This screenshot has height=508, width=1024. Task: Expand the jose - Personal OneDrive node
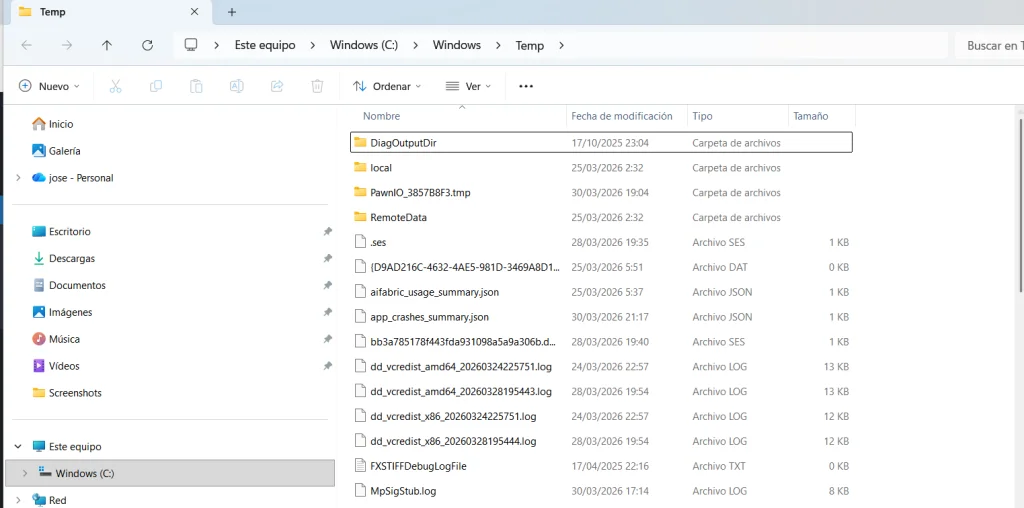[18, 178]
